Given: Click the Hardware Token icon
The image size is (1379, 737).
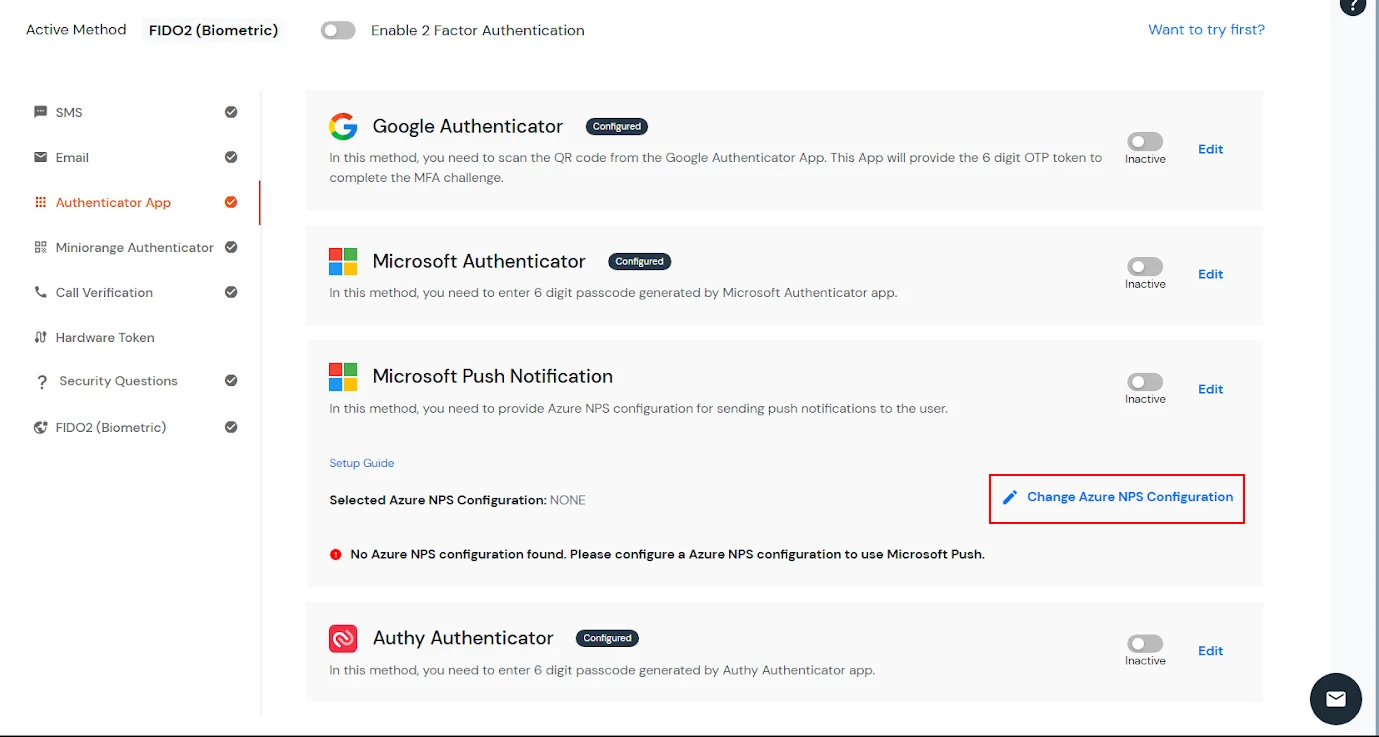Looking at the screenshot, I should click(40, 337).
